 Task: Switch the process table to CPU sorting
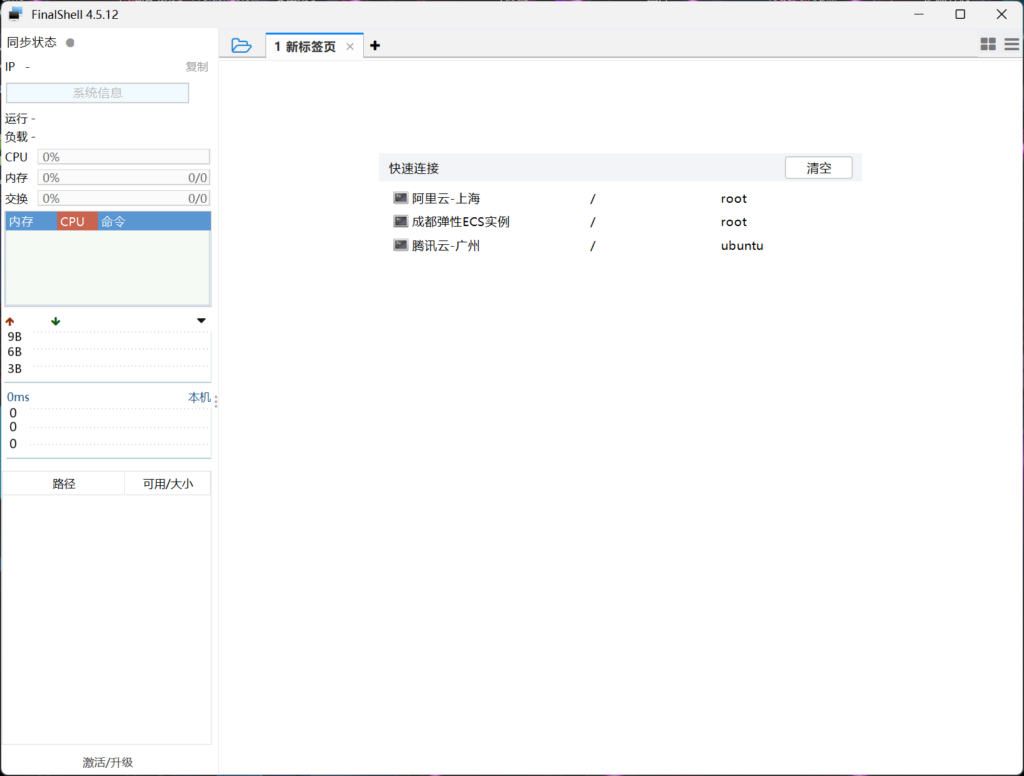(x=75, y=221)
